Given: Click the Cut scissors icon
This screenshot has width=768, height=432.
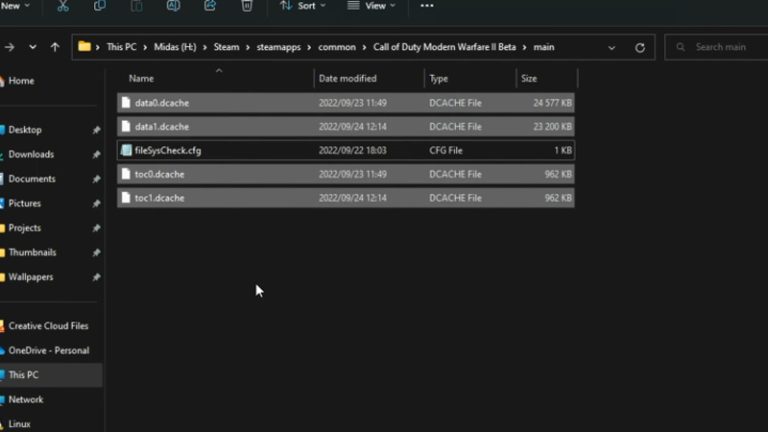Looking at the screenshot, I should [63, 6].
